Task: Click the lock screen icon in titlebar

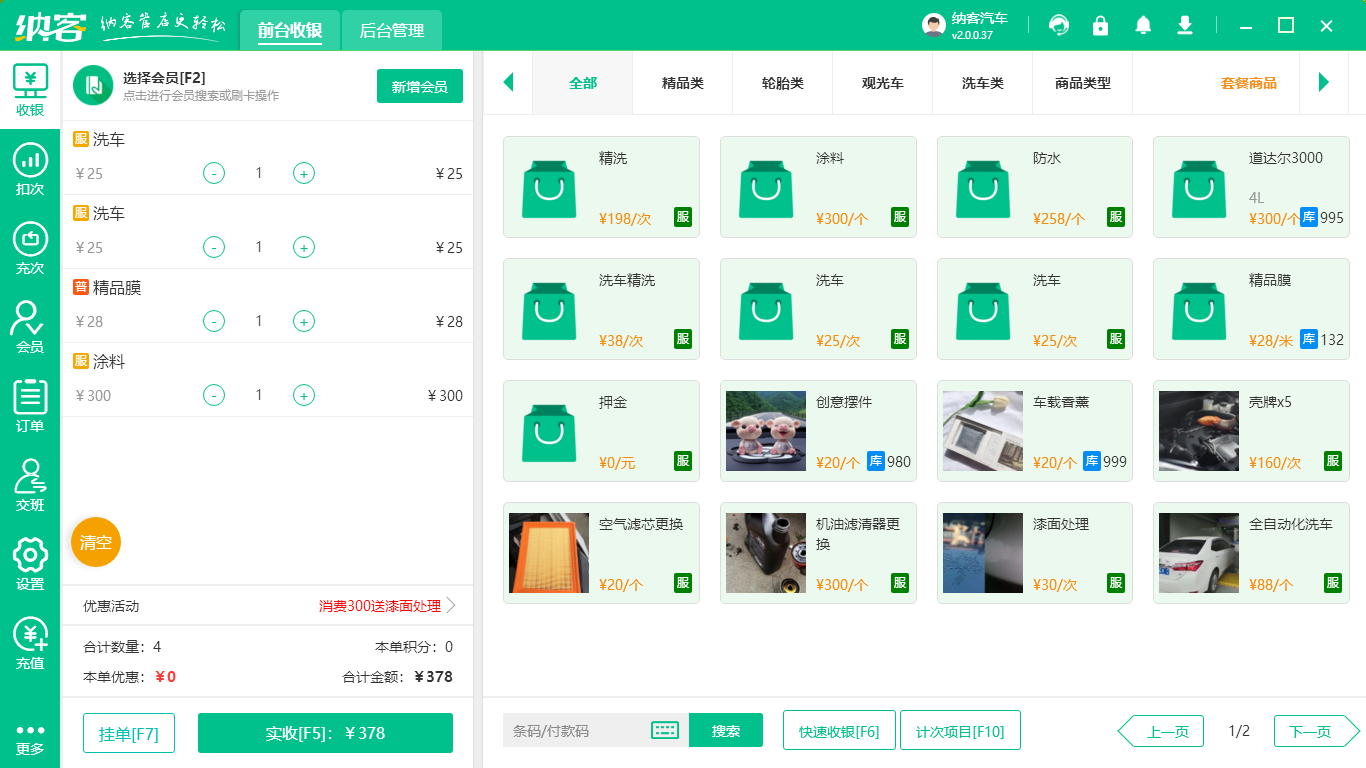Action: tap(1100, 24)
